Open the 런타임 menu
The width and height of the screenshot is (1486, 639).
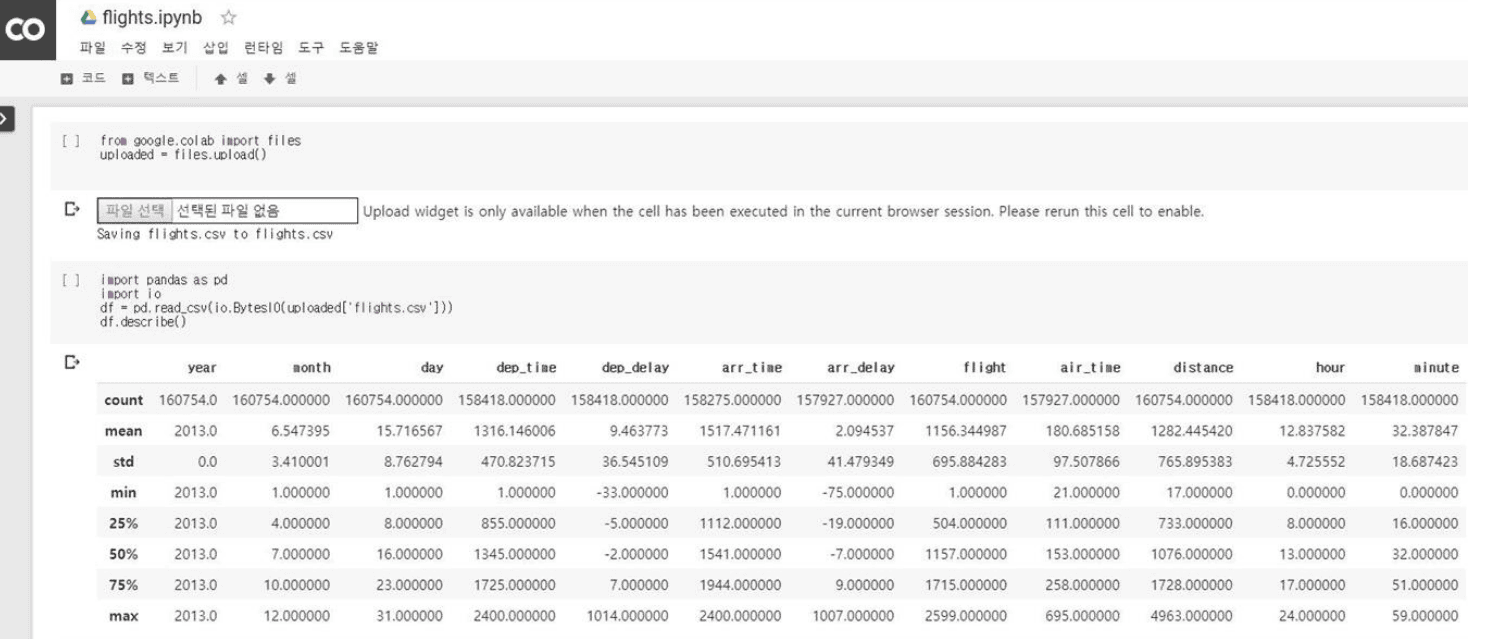point(264,48)
